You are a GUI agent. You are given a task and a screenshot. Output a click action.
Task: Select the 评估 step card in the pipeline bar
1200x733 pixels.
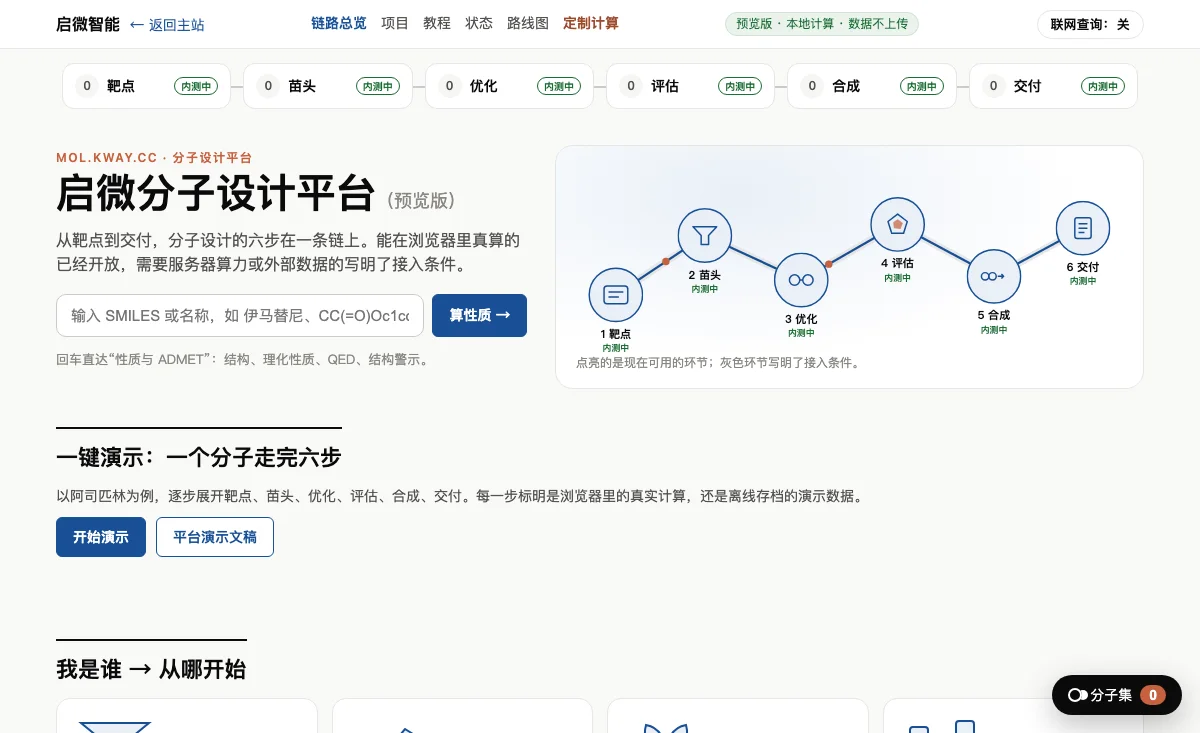690,86
